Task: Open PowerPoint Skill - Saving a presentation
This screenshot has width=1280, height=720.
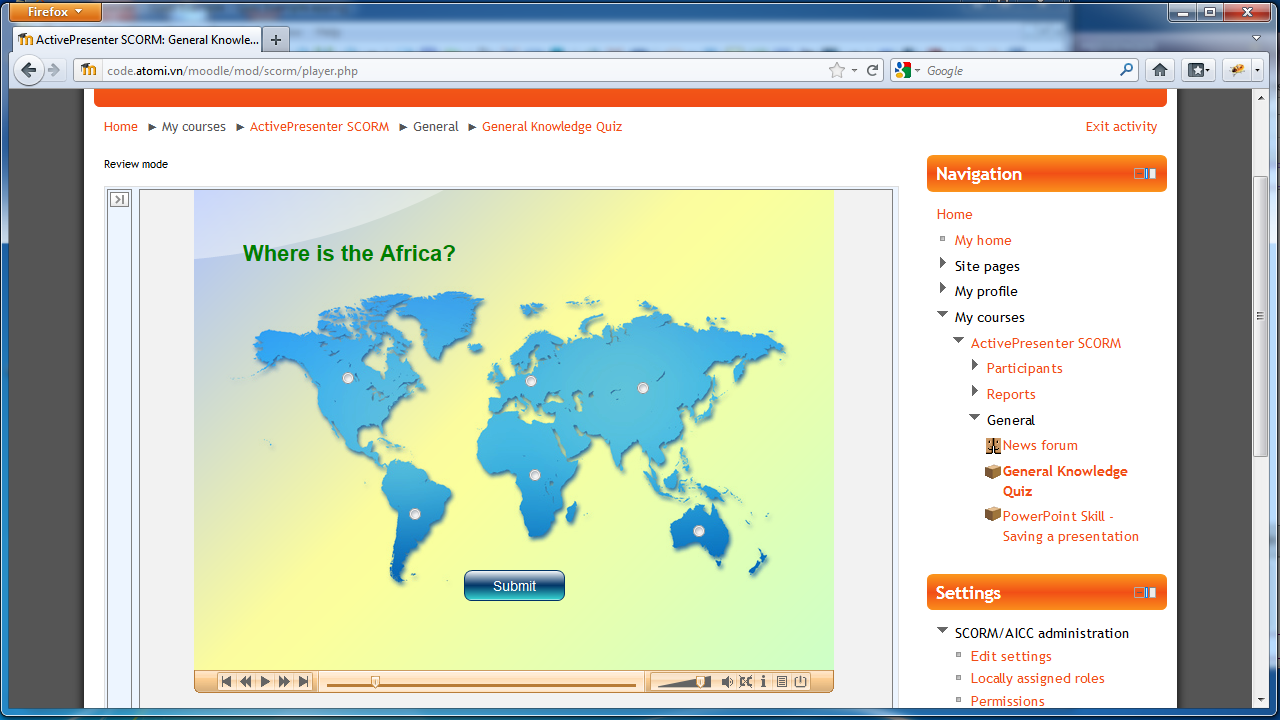Action: (1071, 526)
